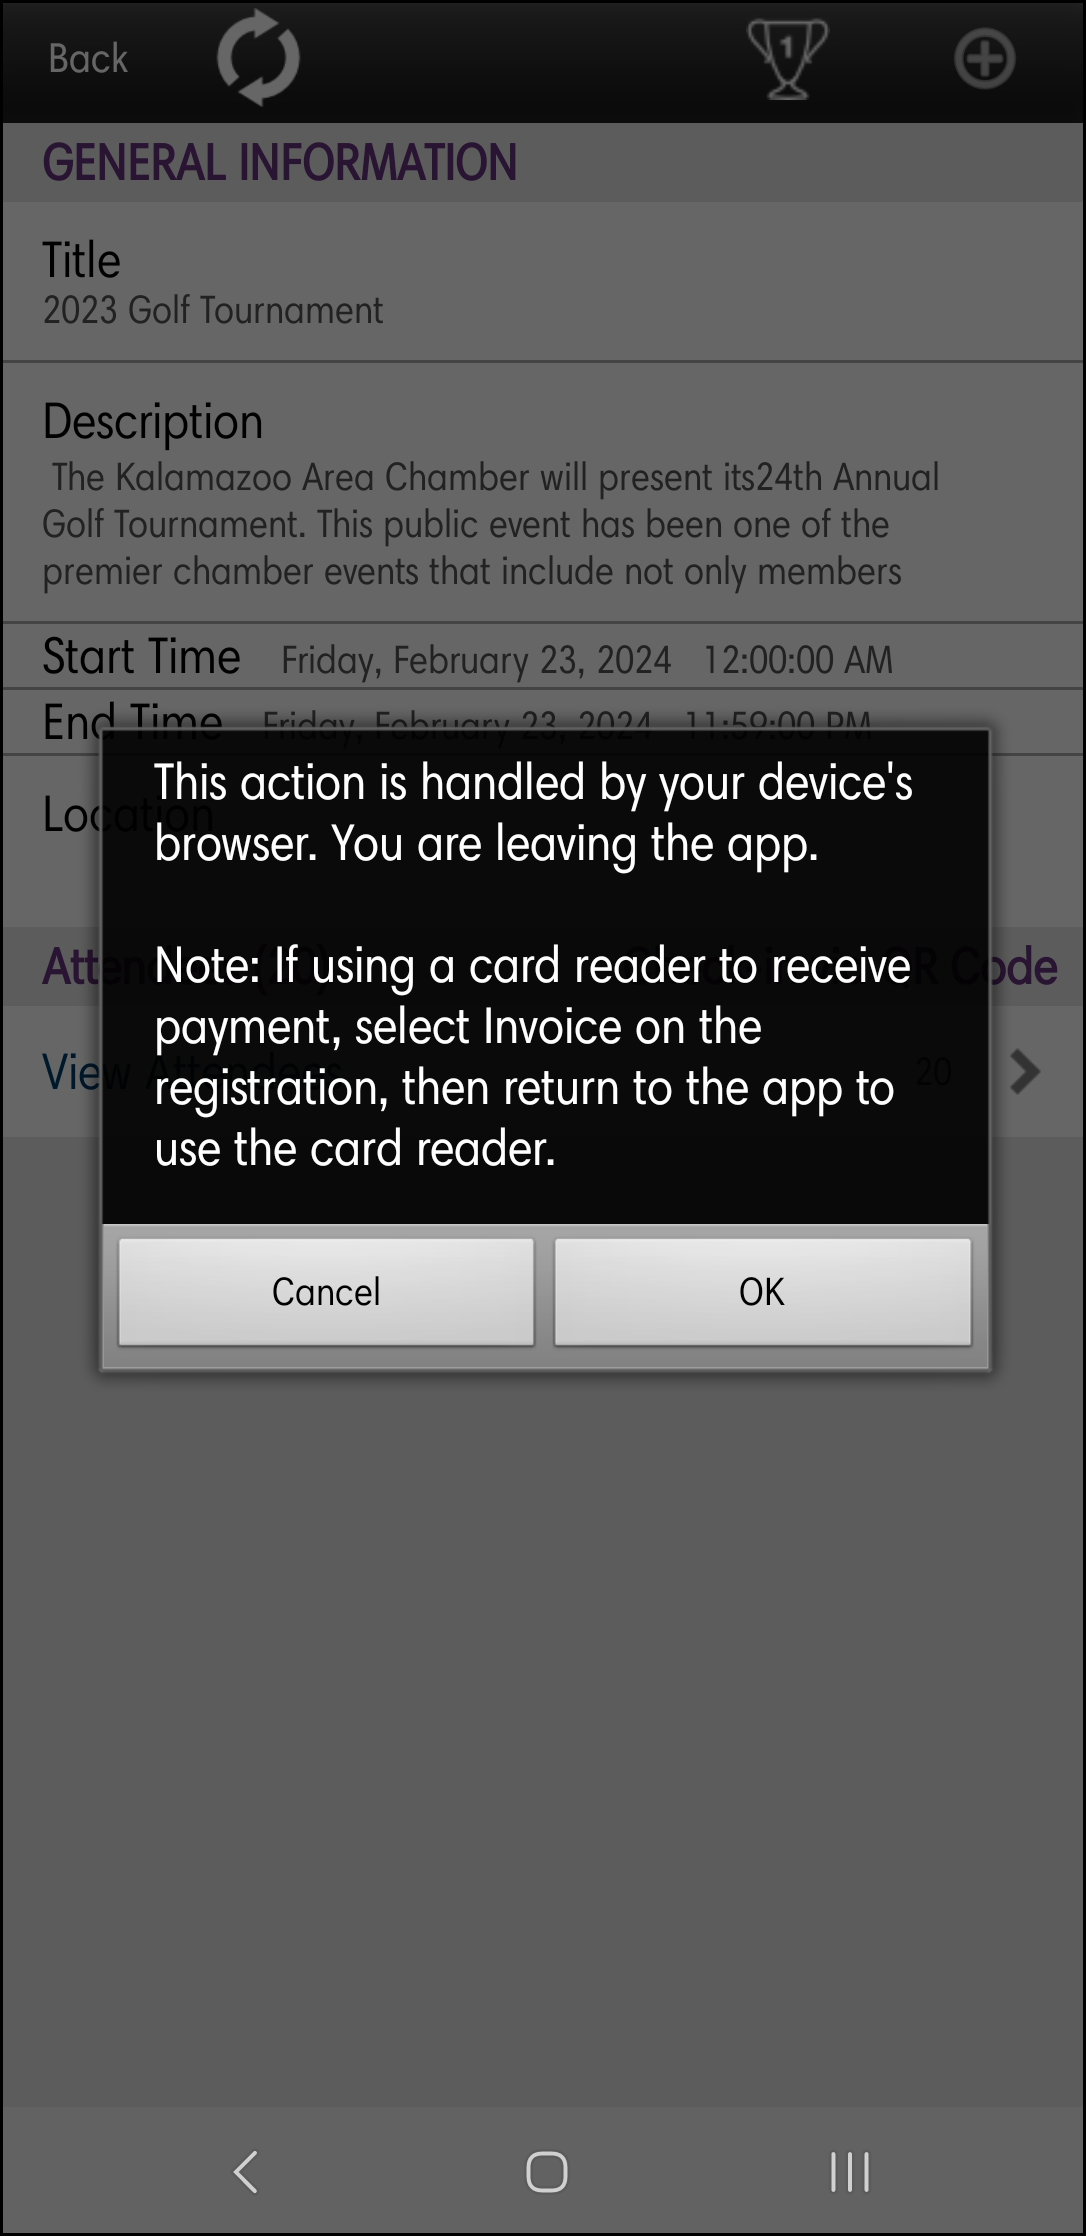Tap the Android home navigation icon
The height and width of the screenshot is (2236, 1086).
[546, 2171]
